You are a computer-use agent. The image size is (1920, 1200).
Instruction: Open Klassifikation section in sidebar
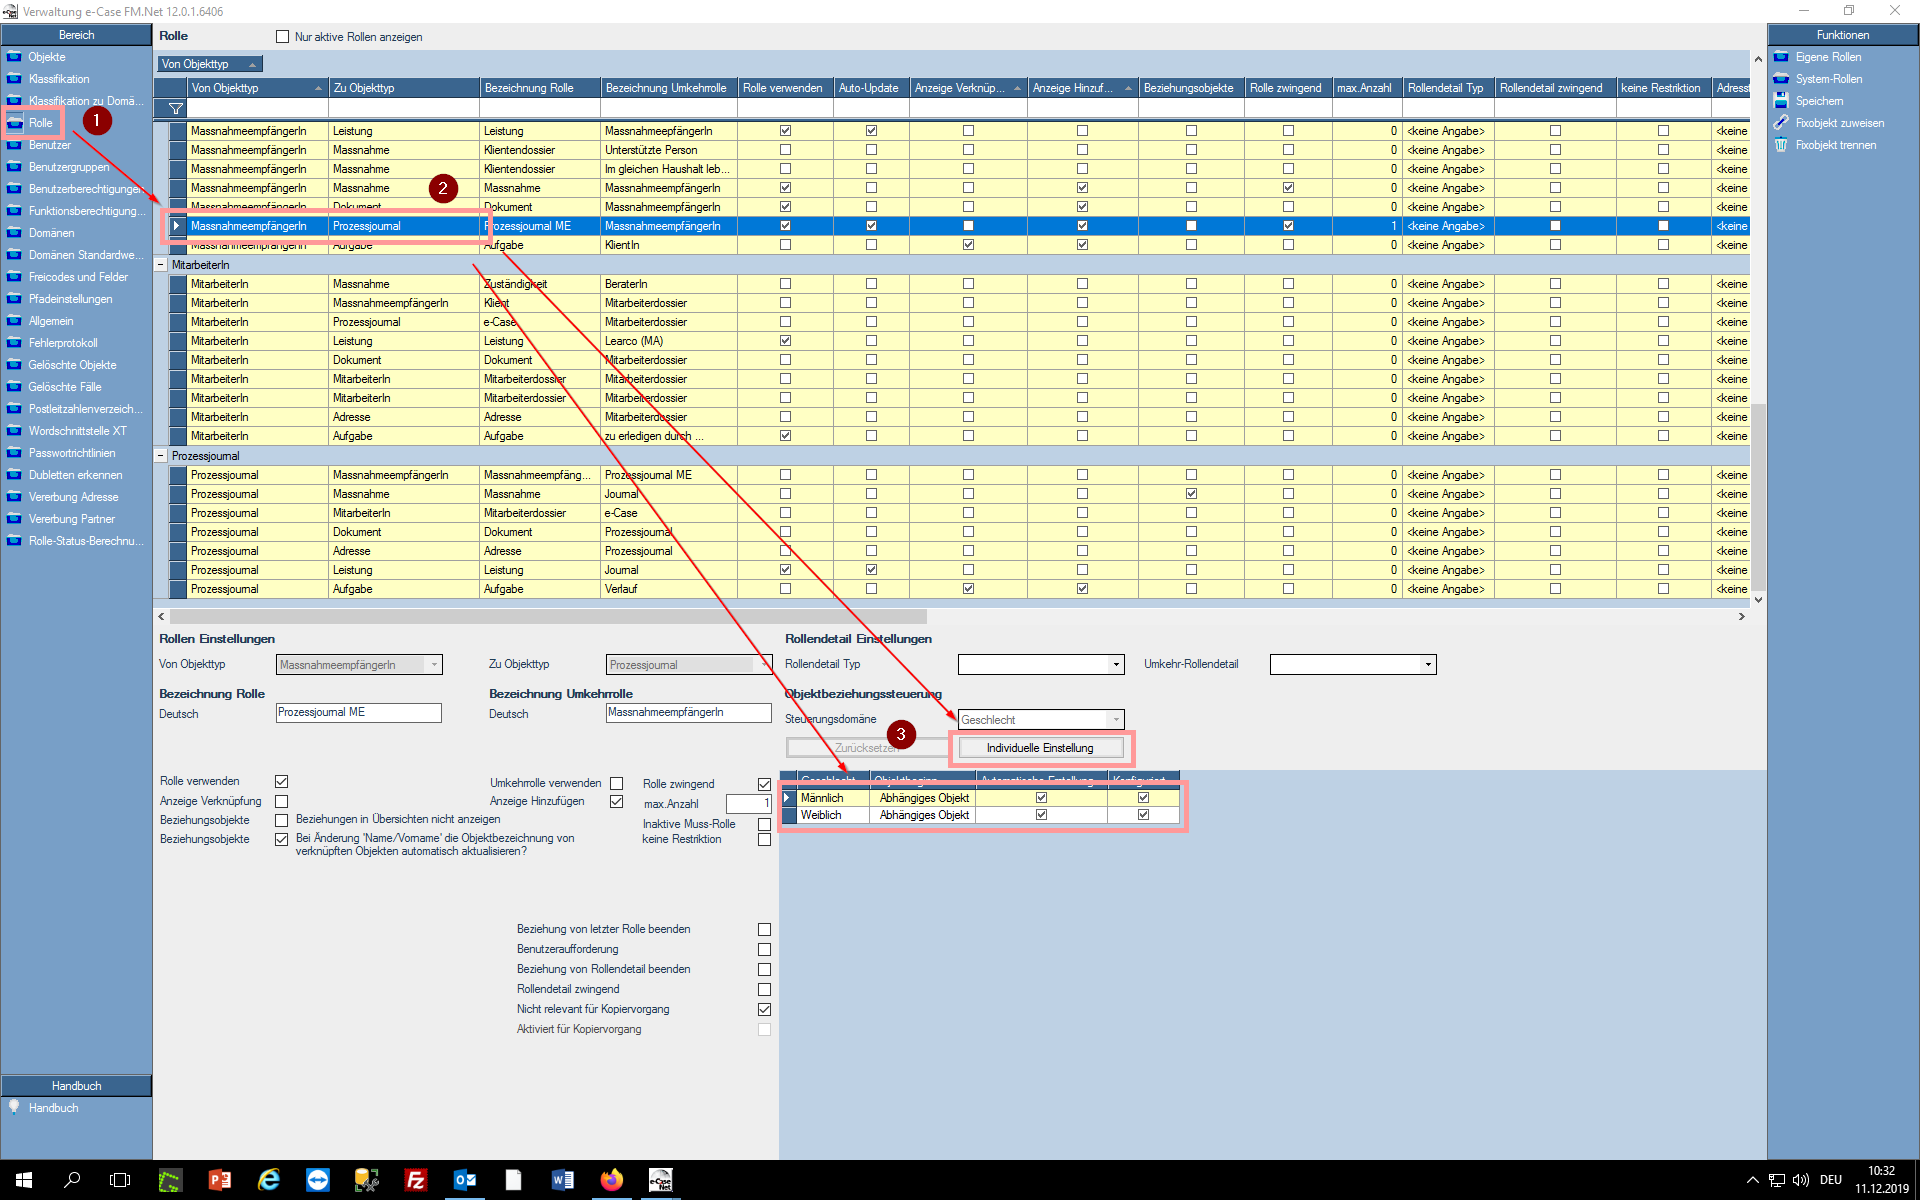tap(59, 79)
